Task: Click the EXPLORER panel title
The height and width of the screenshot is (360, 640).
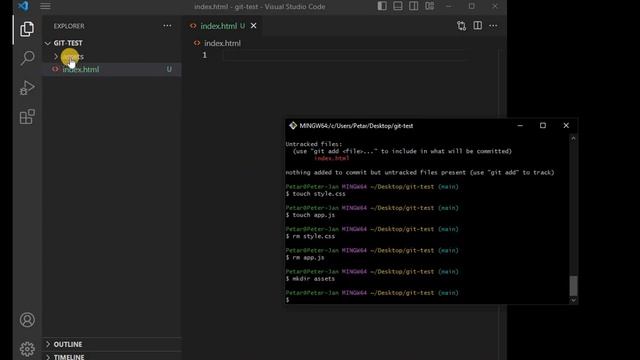Action: [x=69, y=26]
